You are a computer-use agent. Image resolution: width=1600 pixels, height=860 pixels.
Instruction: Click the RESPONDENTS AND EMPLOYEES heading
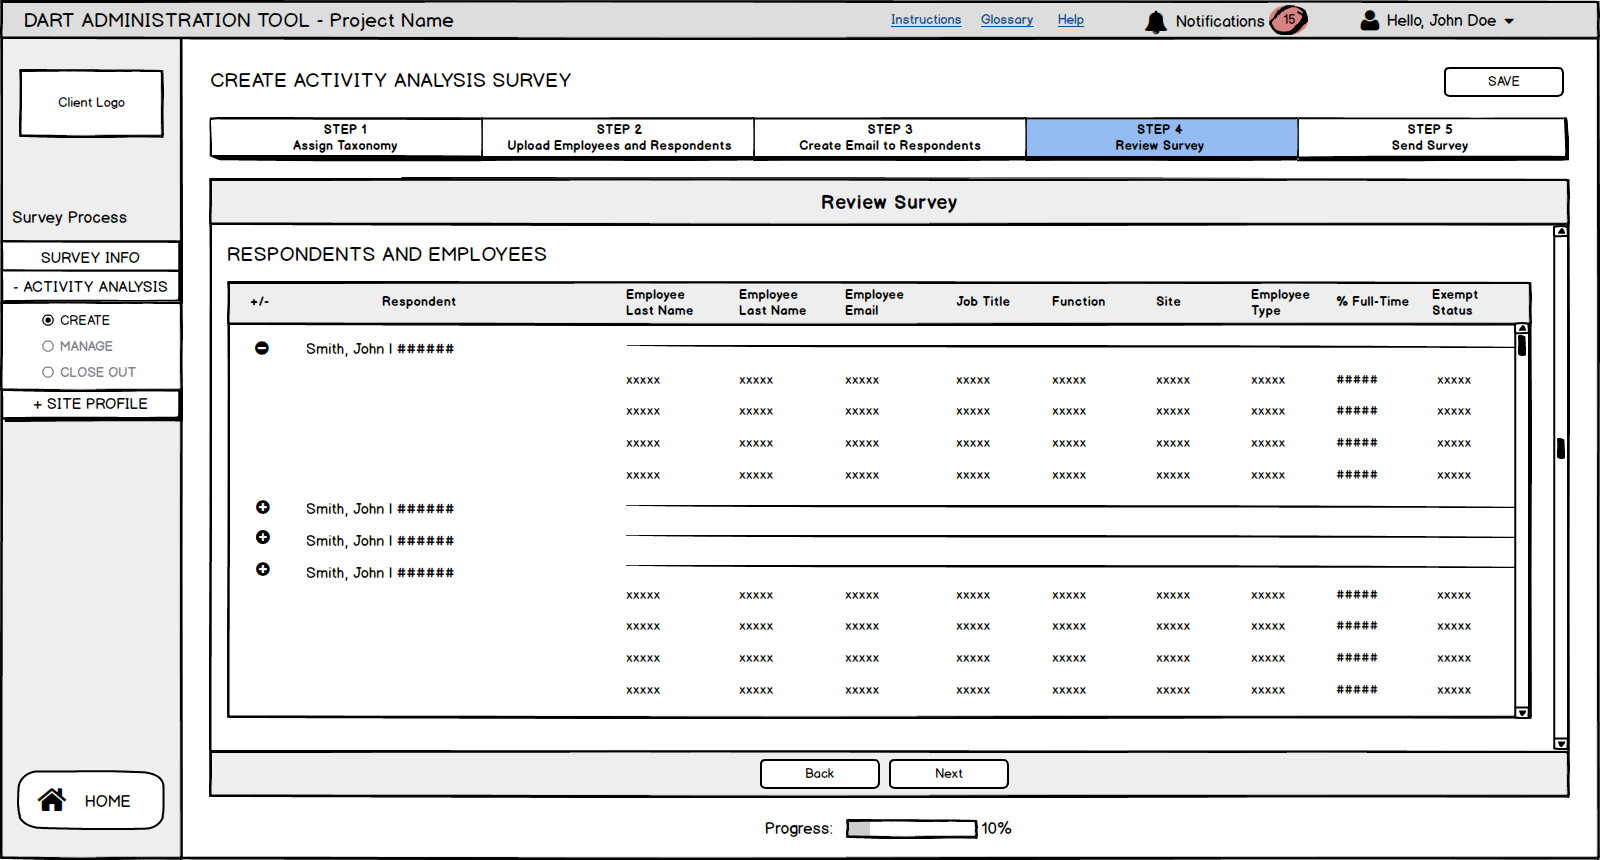387,254
